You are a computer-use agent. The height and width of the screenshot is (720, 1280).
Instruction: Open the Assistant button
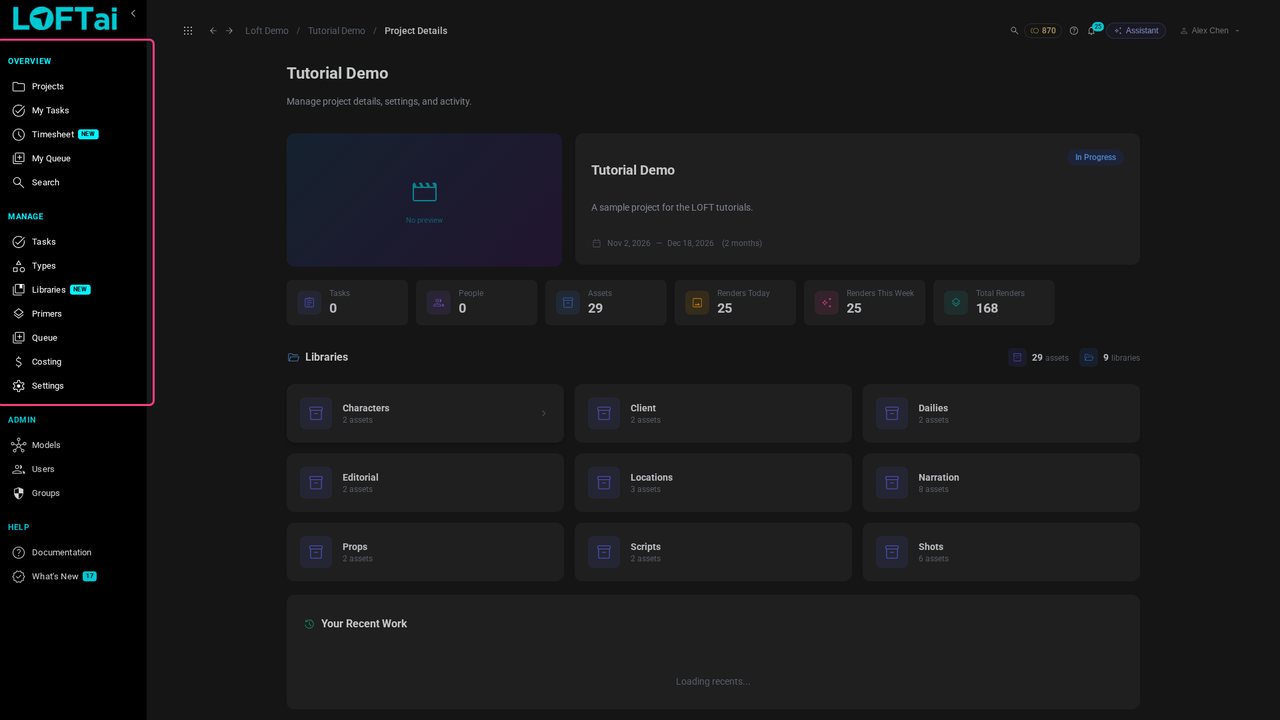(1136, 31)
